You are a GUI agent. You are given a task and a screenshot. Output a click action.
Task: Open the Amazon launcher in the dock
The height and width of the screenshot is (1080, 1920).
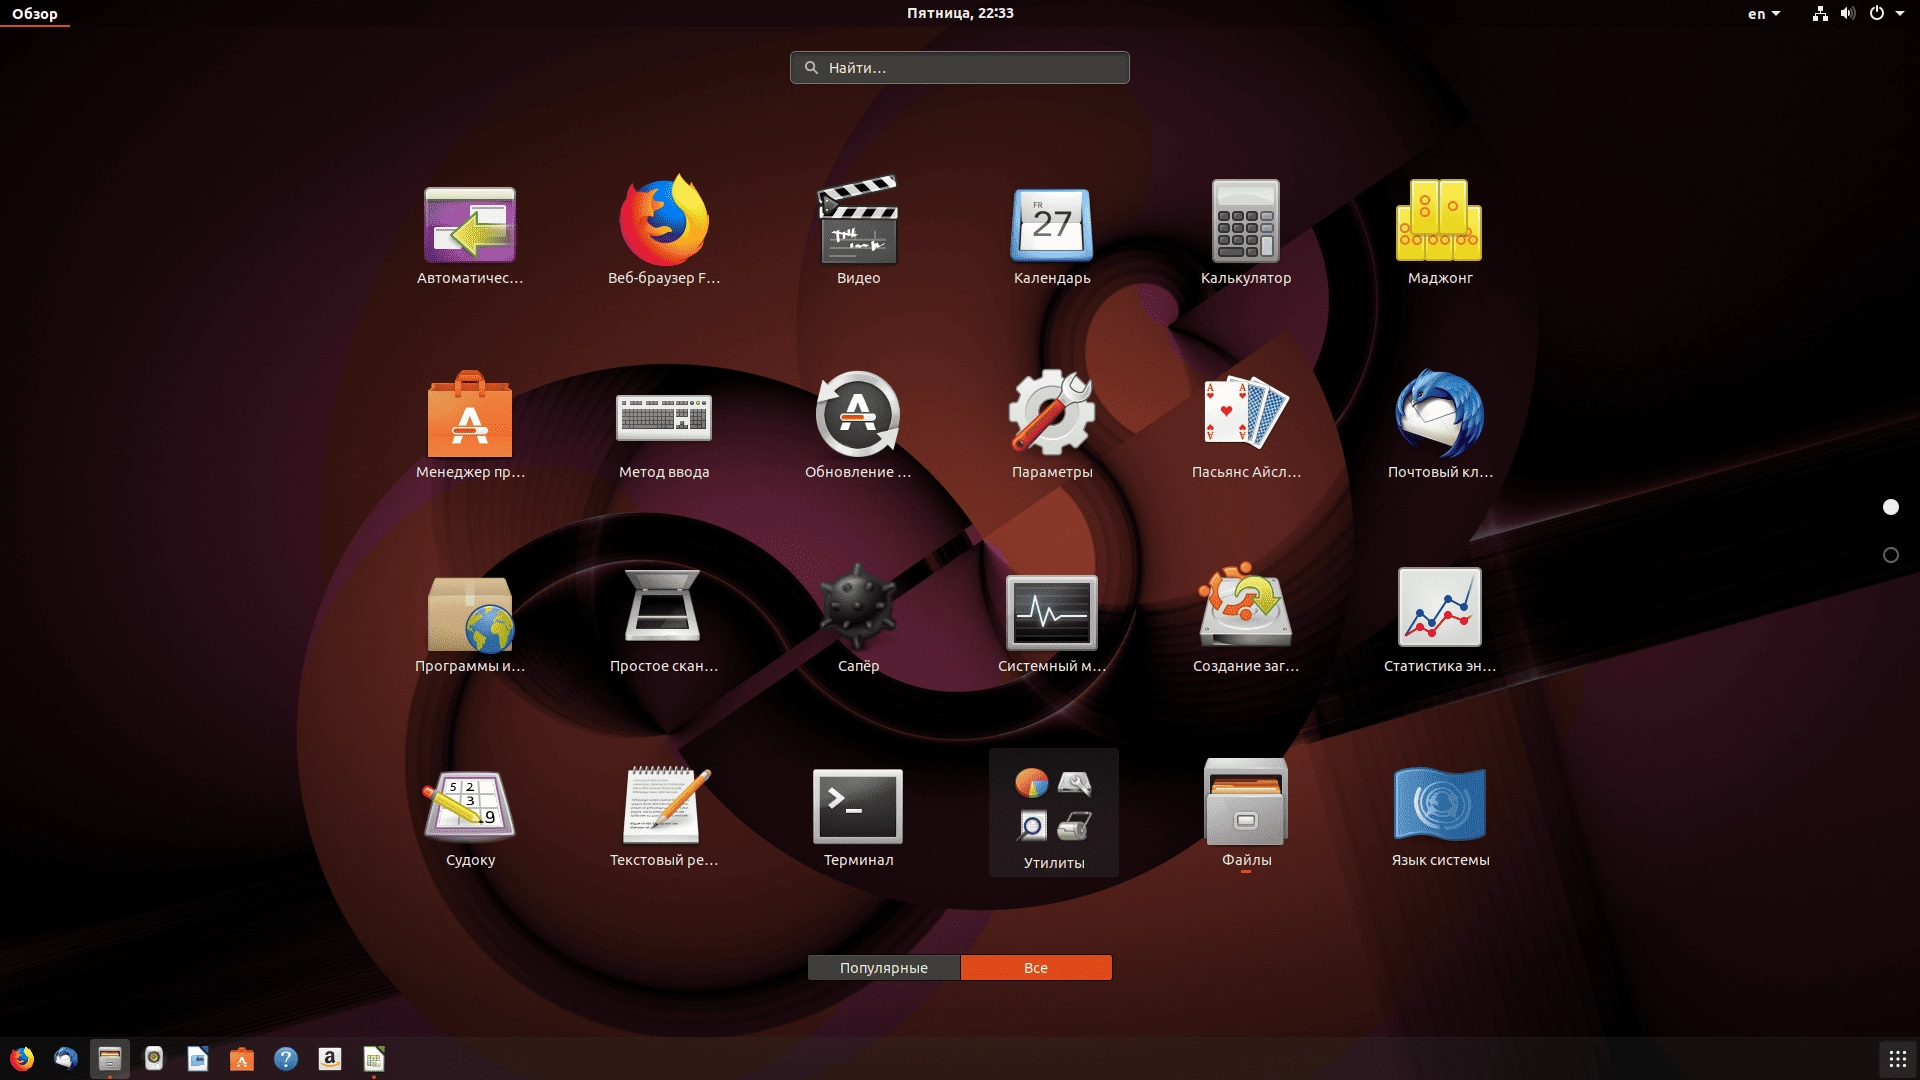tap(330, 1058)
